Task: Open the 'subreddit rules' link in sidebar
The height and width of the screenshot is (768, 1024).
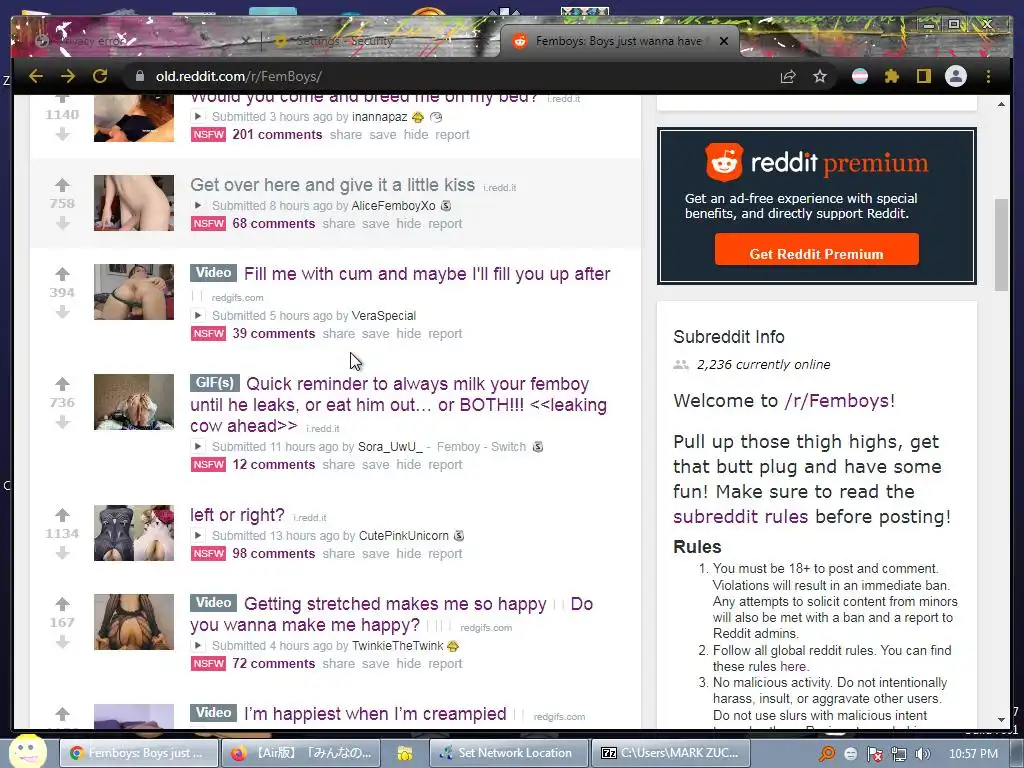Action: point(741,517)
